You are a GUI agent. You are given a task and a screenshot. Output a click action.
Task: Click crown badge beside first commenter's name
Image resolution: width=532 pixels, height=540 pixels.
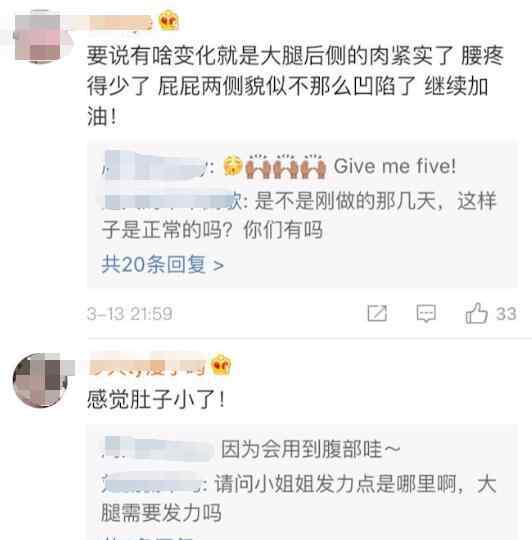pyautogui.click(x=168, y=20)
